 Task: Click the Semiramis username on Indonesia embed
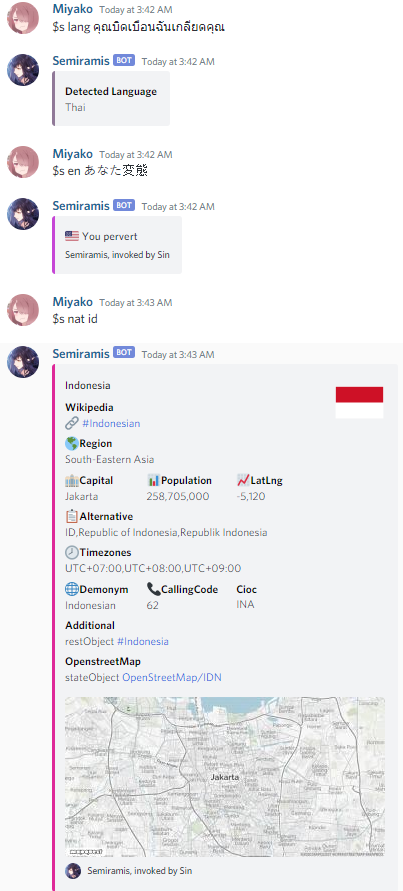pos(81,353)
